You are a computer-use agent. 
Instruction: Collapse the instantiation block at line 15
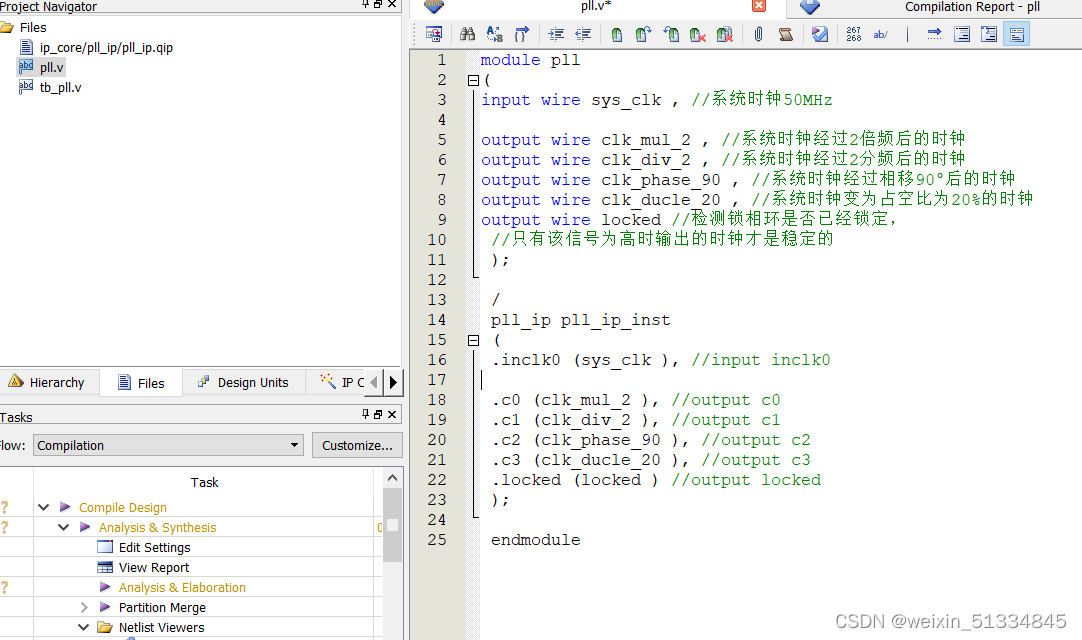(x=473, y=340)
